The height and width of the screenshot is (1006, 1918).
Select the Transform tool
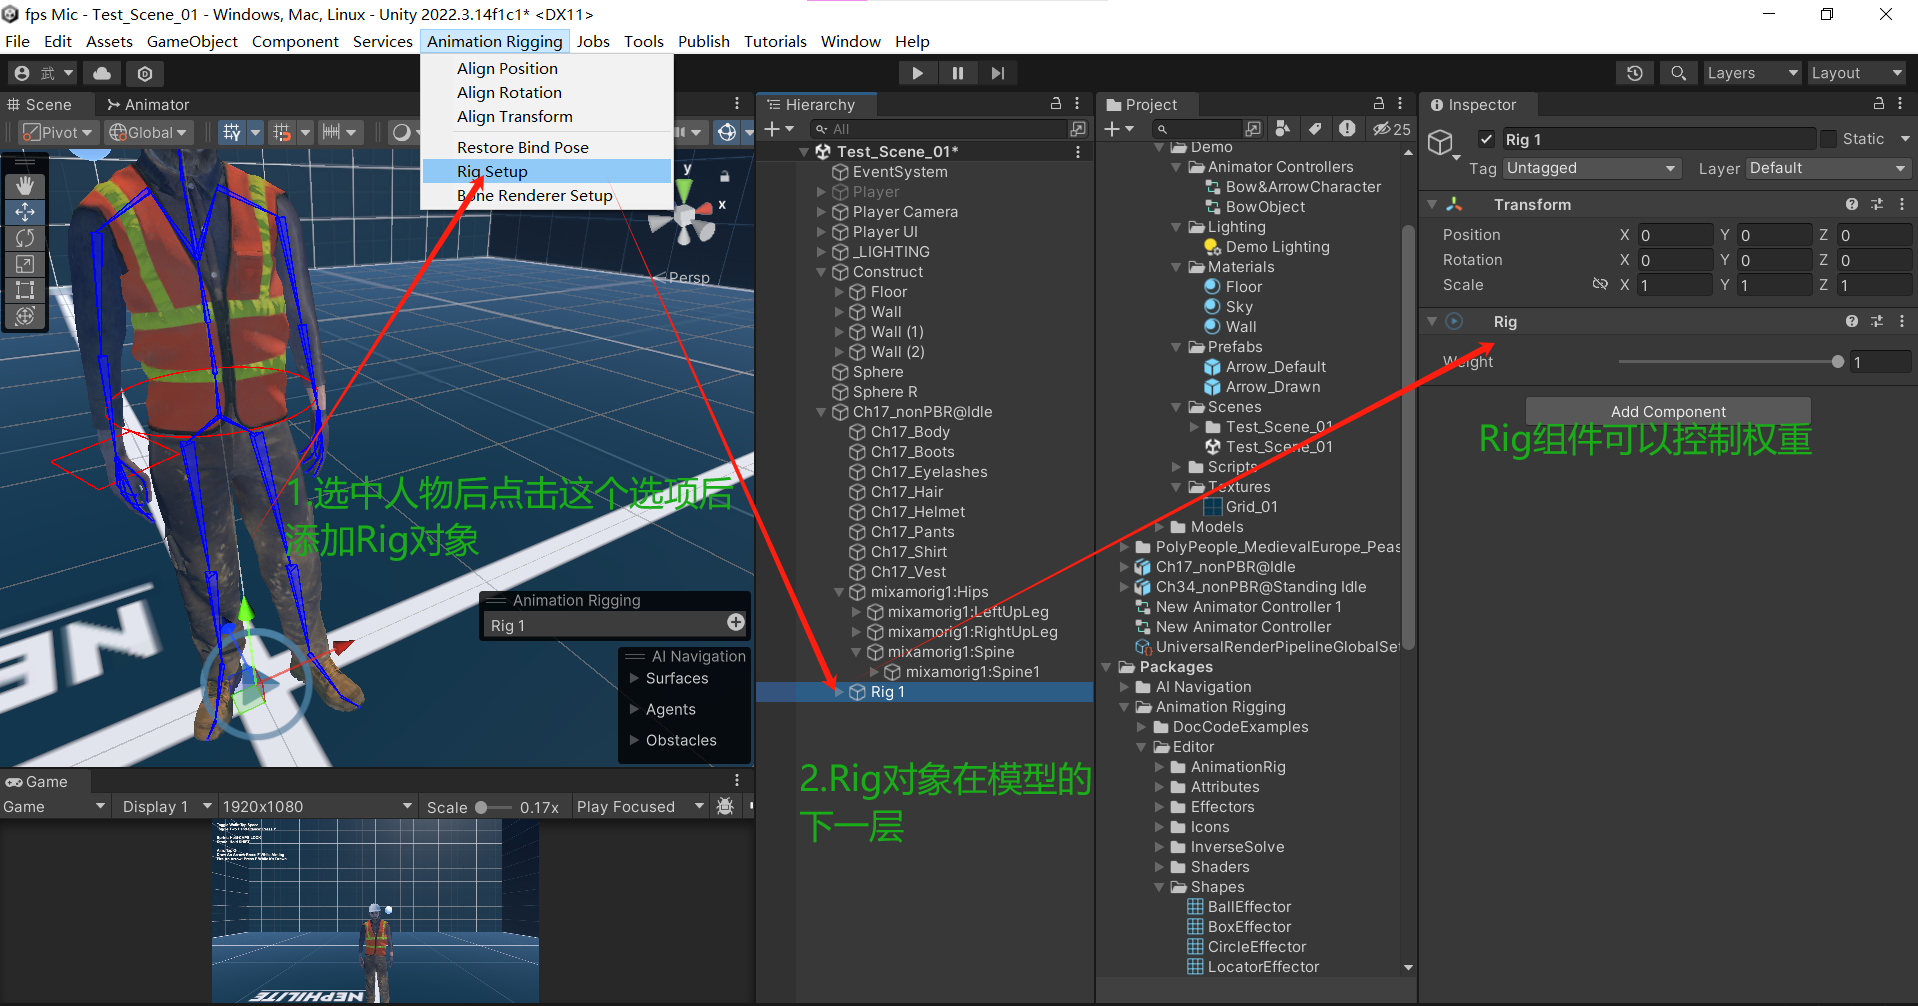(25, 316)
